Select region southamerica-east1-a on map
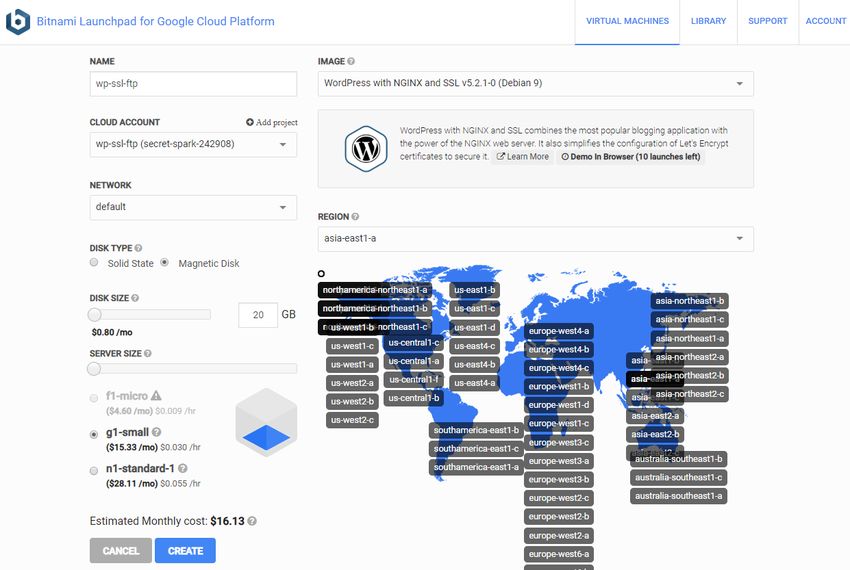The width and height of the screenshot is (850, 570). [476, 467]
